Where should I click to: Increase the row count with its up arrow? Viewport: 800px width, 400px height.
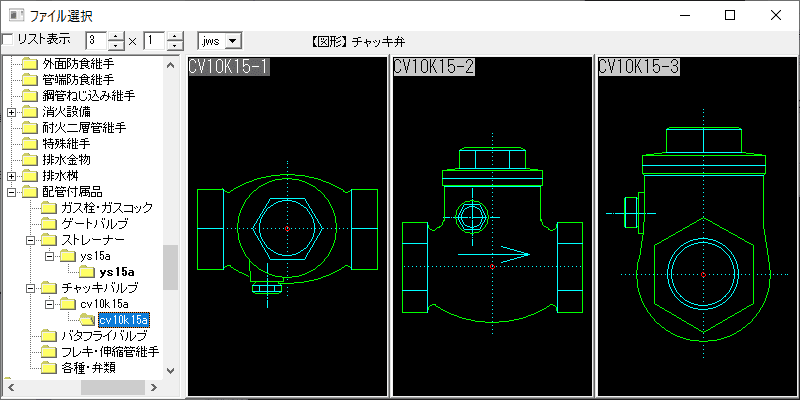[175, 36]
